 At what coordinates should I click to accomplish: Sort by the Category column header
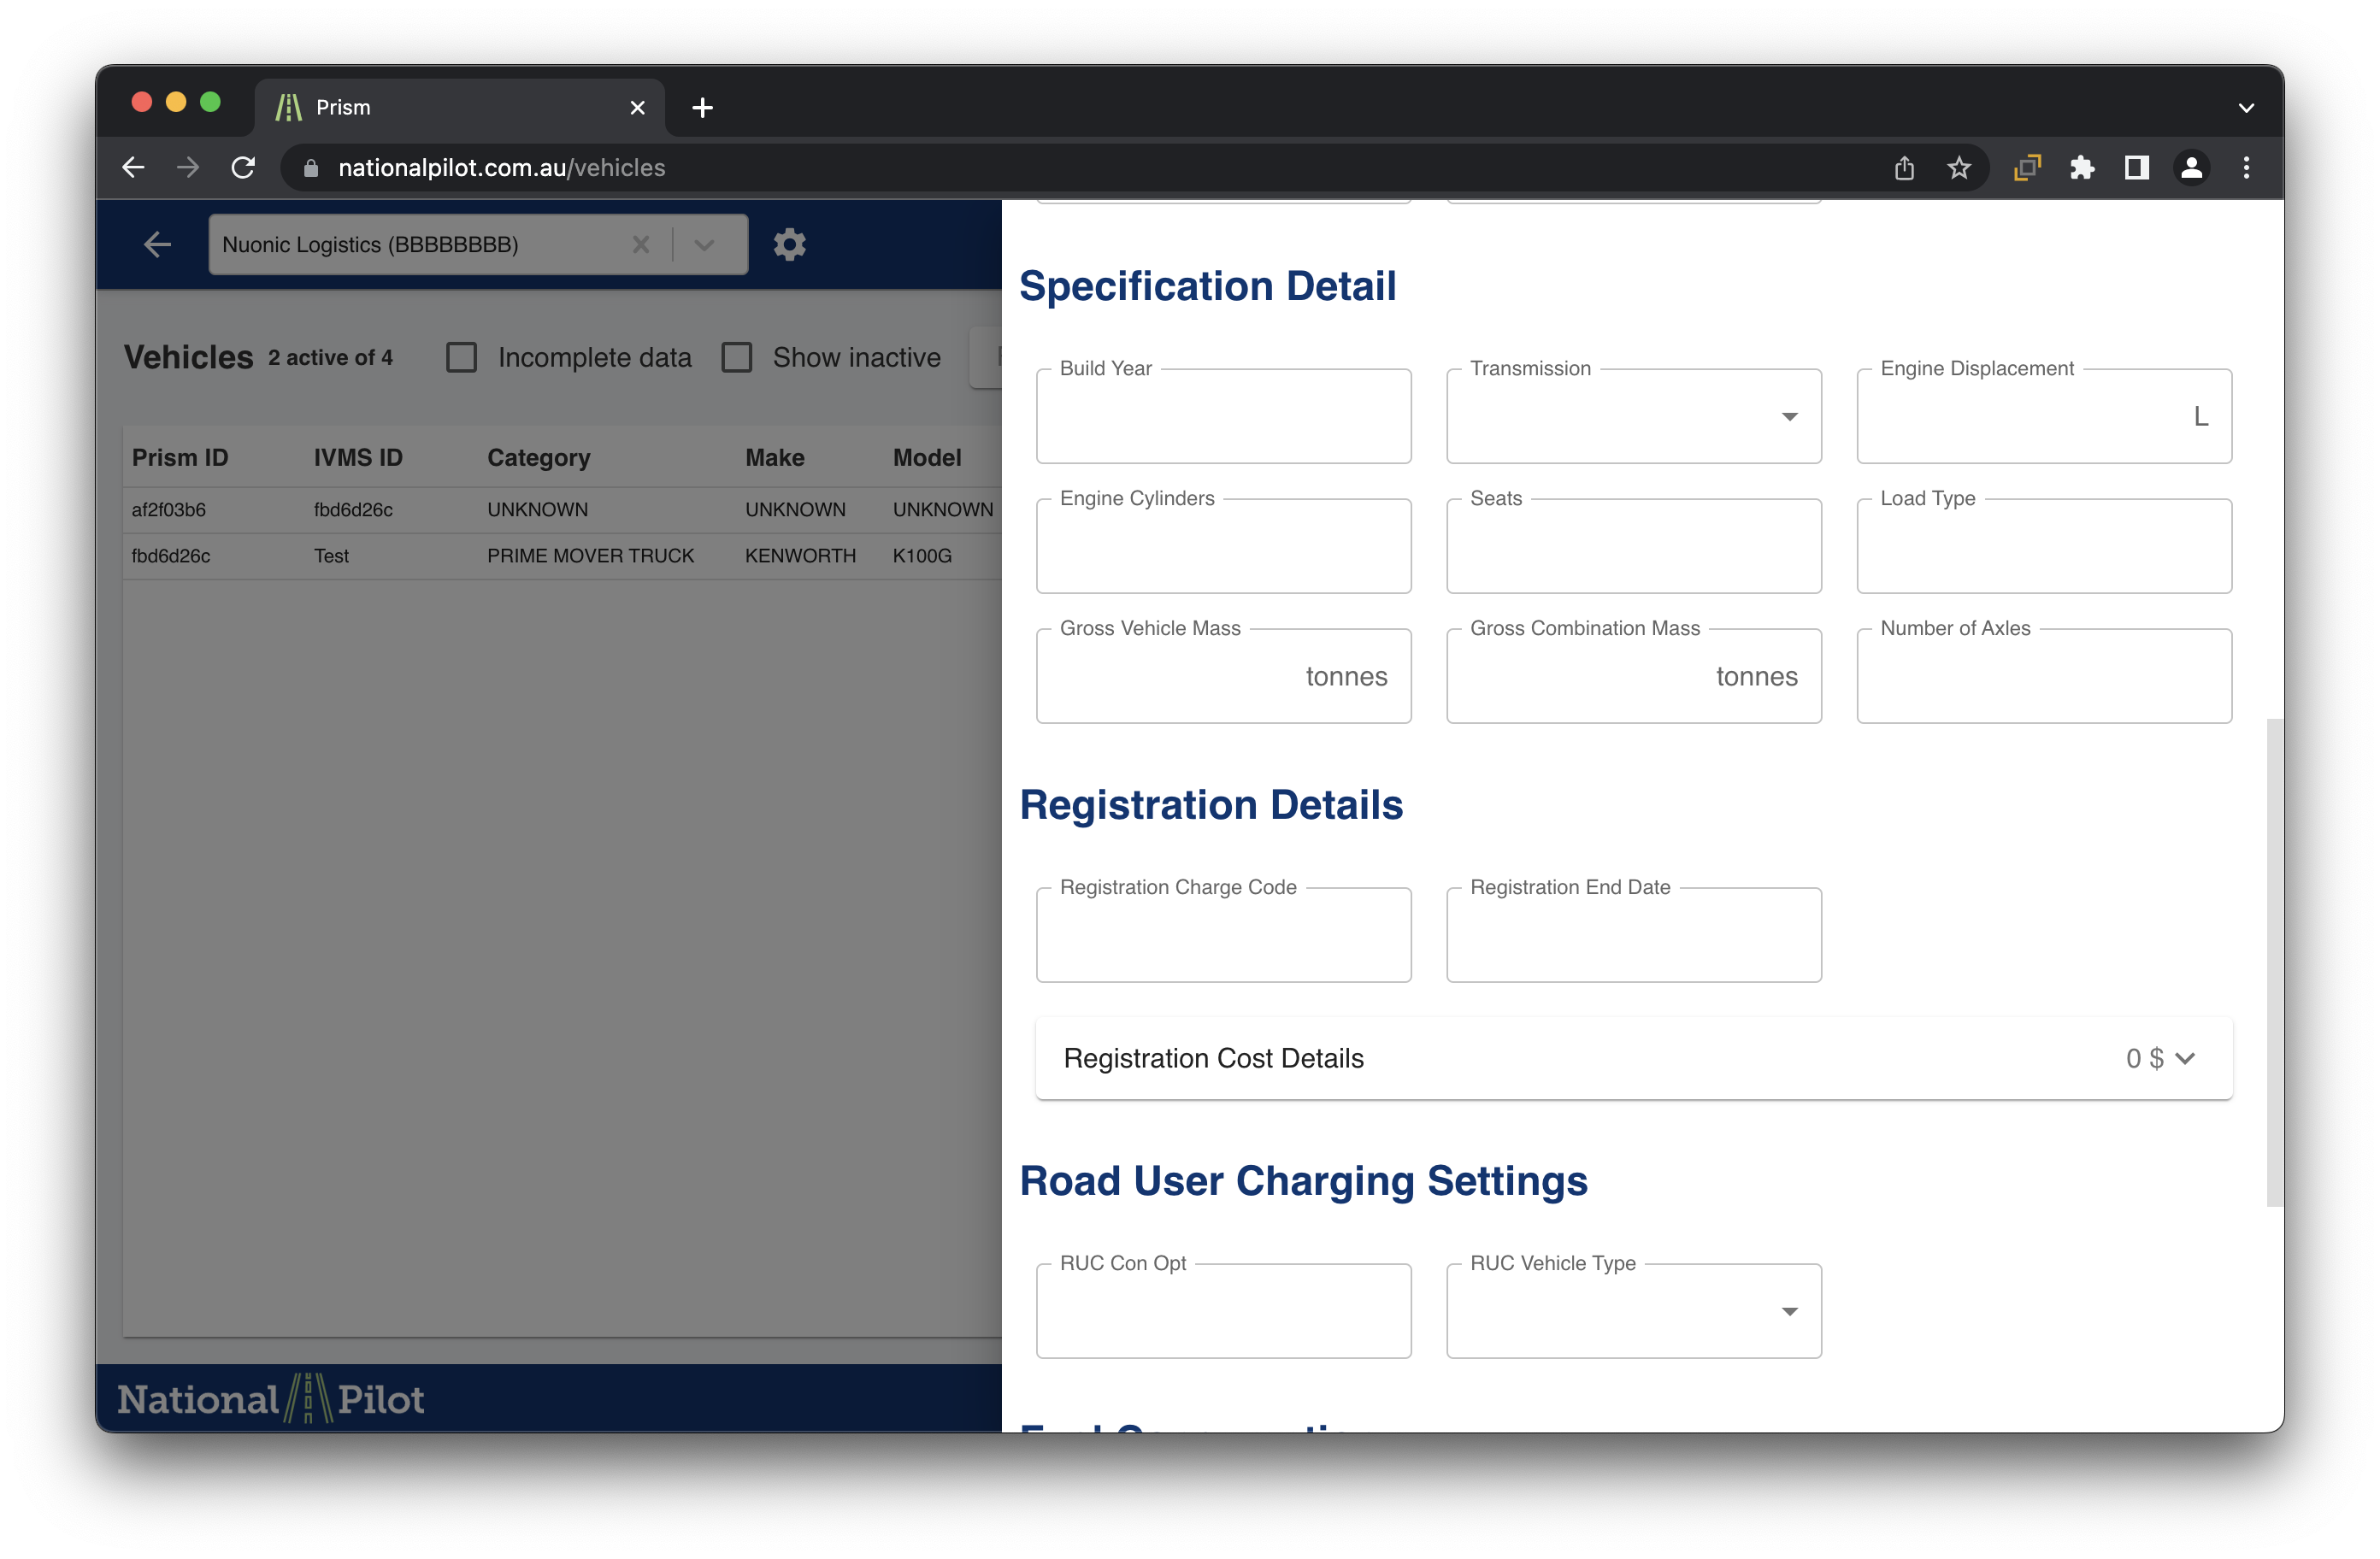pos(538,457)
